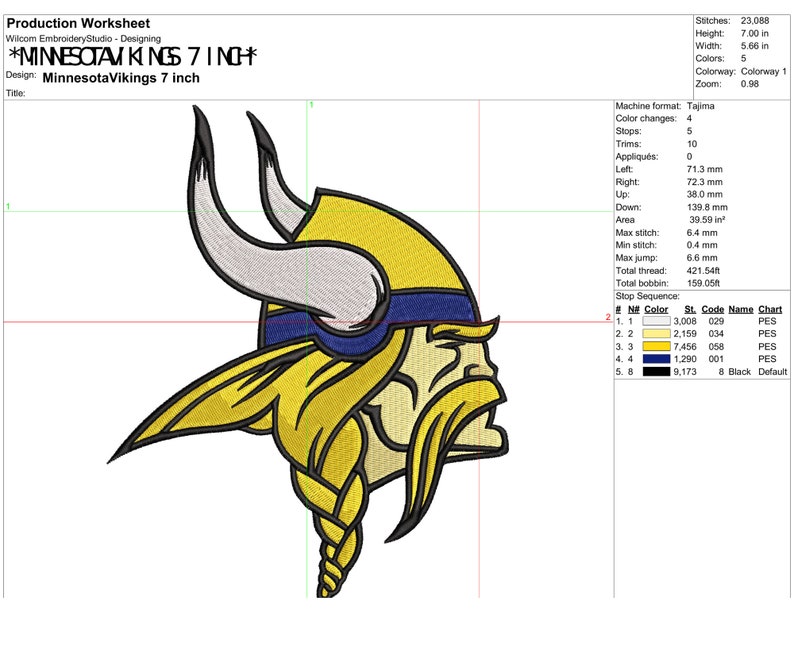Screen dimensions: 794x655
Task: Click the stitches value '23,088'
Action: [x=755, y=21]
